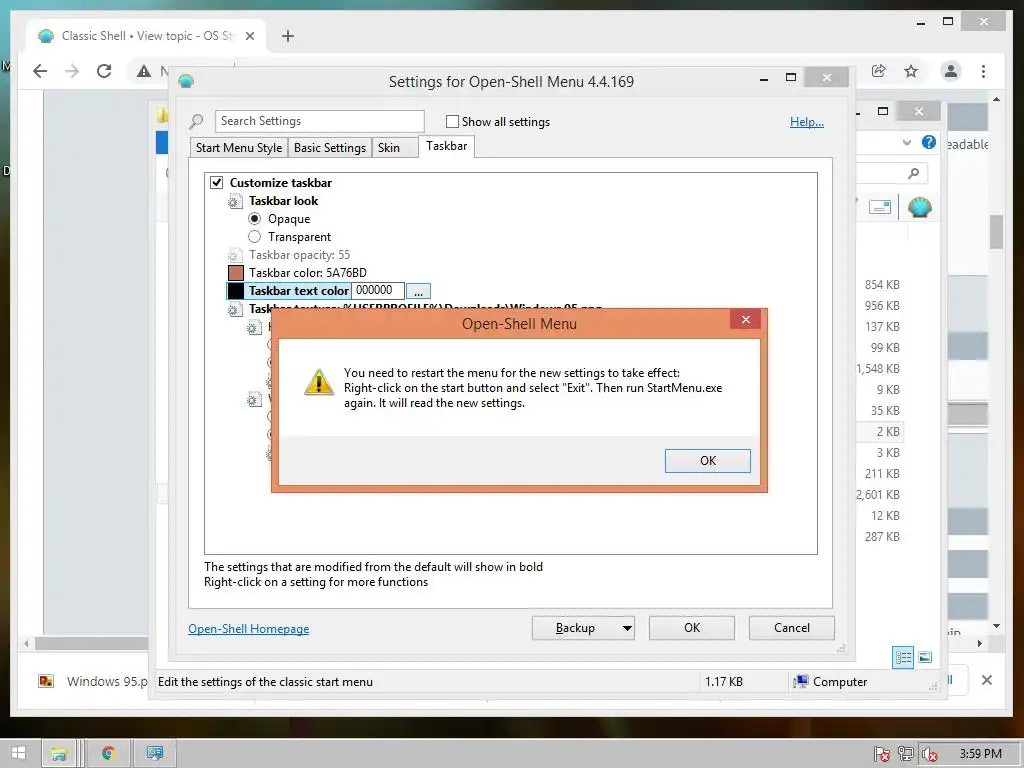Screen dimensions: 1024x768
Task: Open the Action Center flag tray icon
Action: tap(882, 754)
